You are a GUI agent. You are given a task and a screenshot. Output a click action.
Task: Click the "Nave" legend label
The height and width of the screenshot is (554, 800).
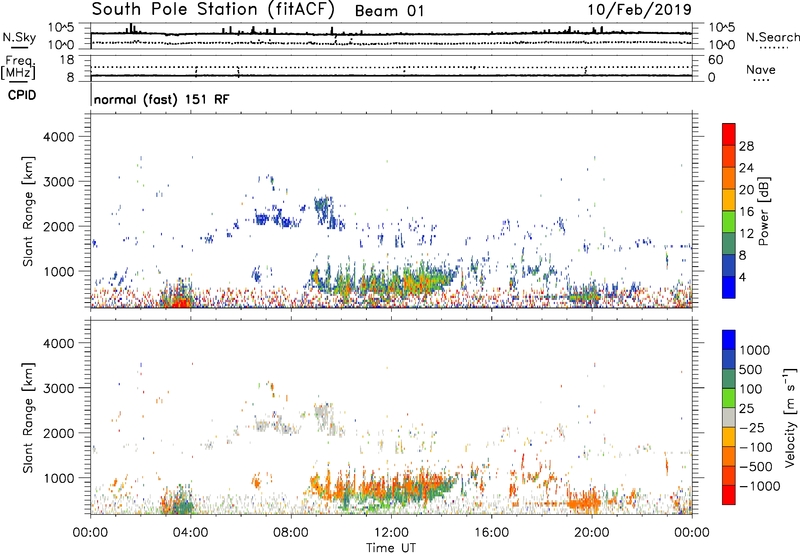coord(761,69)
